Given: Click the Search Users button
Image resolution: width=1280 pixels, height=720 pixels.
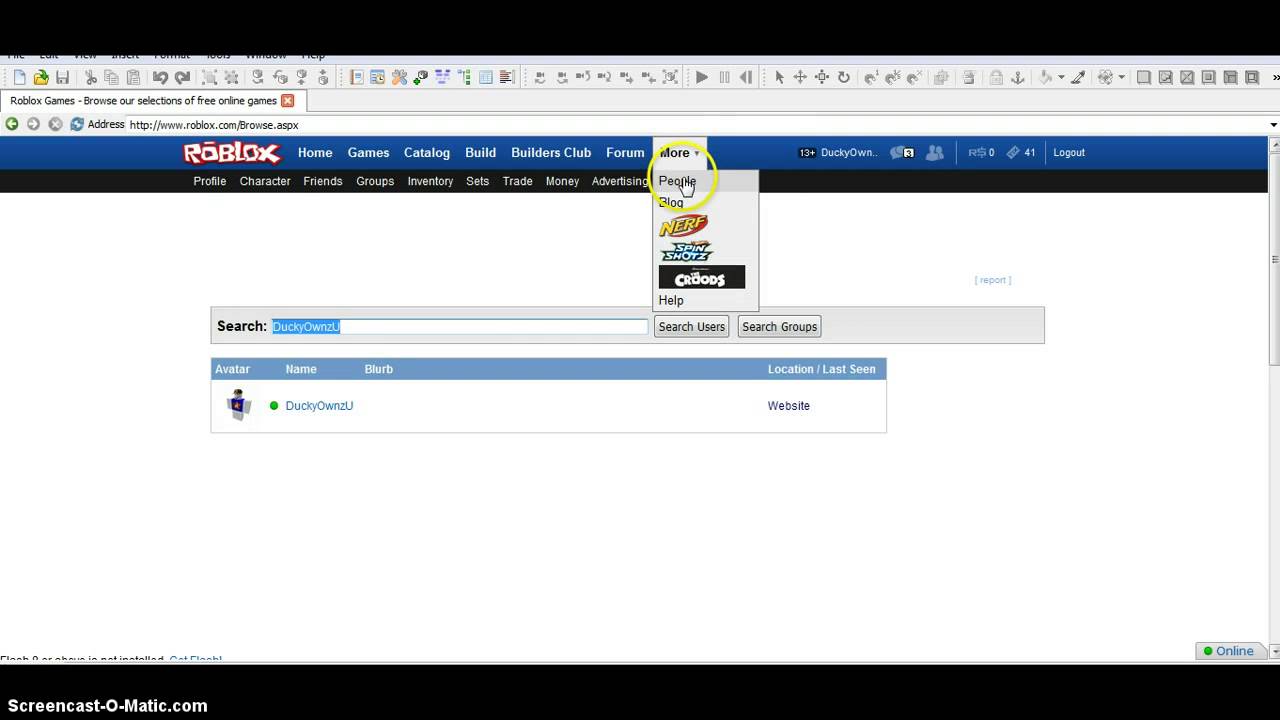Looking at the screenshot, I should [691, 327].
